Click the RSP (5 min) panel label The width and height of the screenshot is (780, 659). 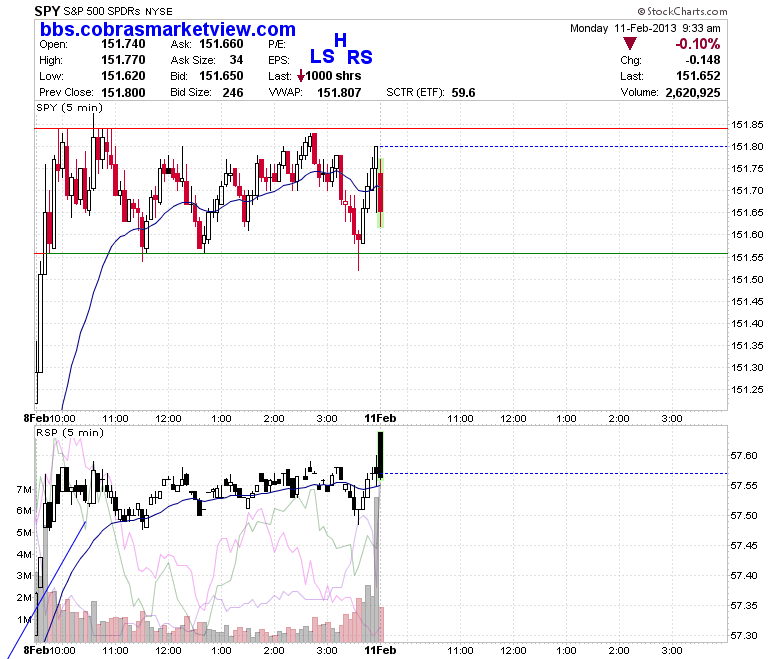(x=70, y=432)
